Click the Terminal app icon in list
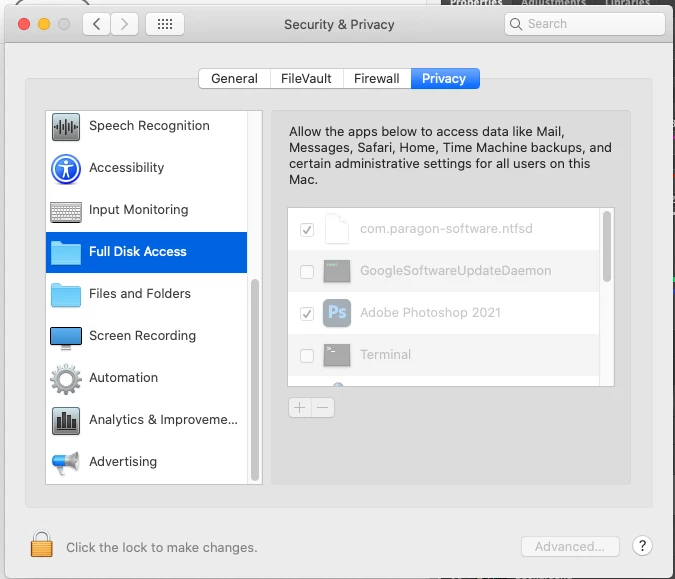 [337, 355]
